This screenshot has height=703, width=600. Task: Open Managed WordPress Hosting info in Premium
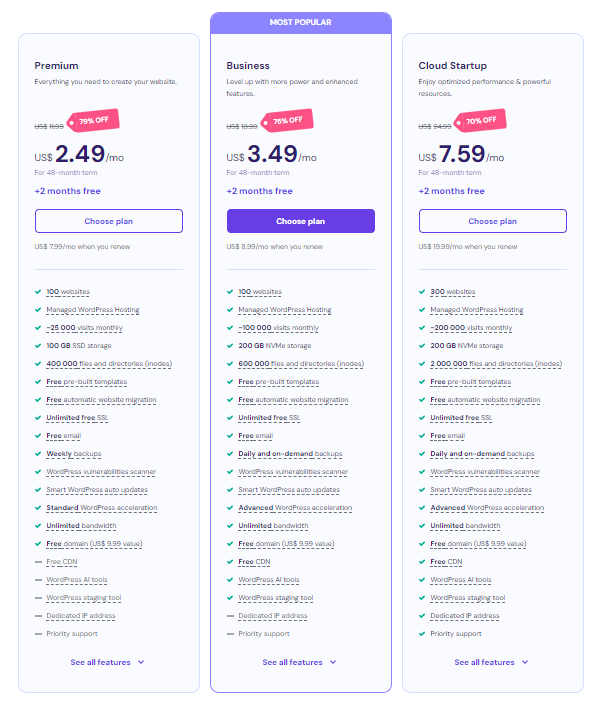(x=93, y=310)
